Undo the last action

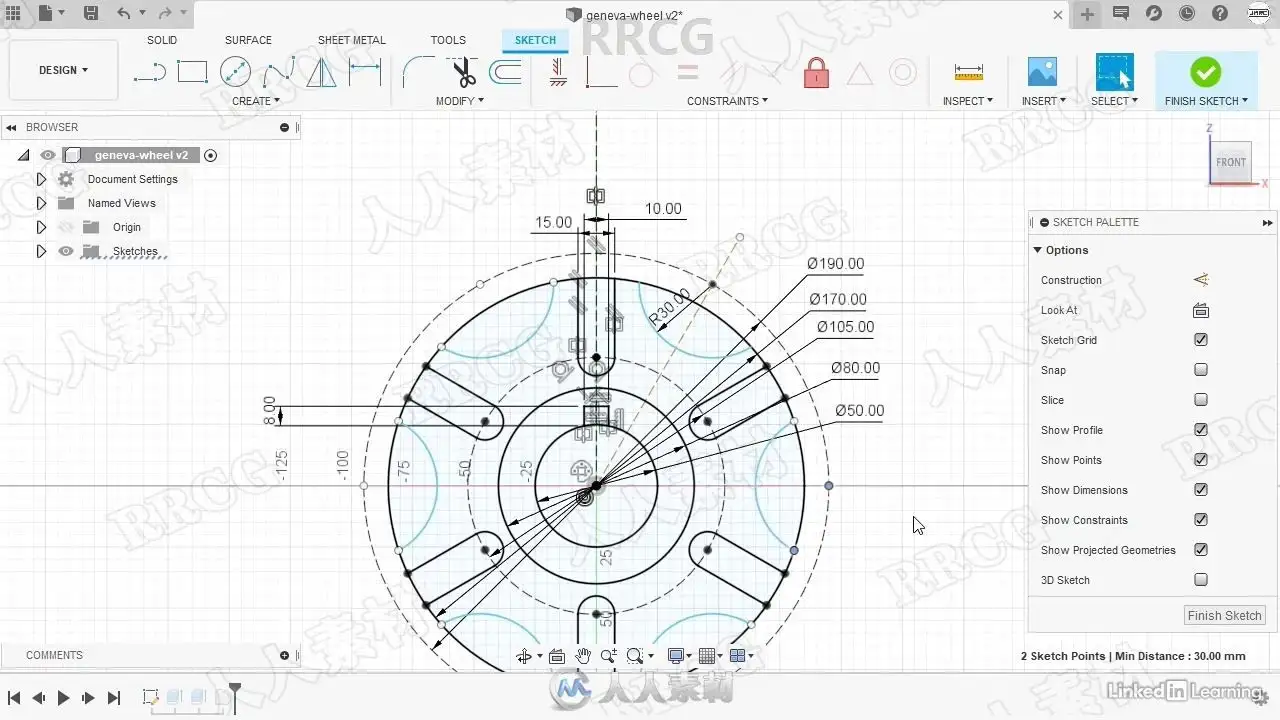tap(123, 13)
